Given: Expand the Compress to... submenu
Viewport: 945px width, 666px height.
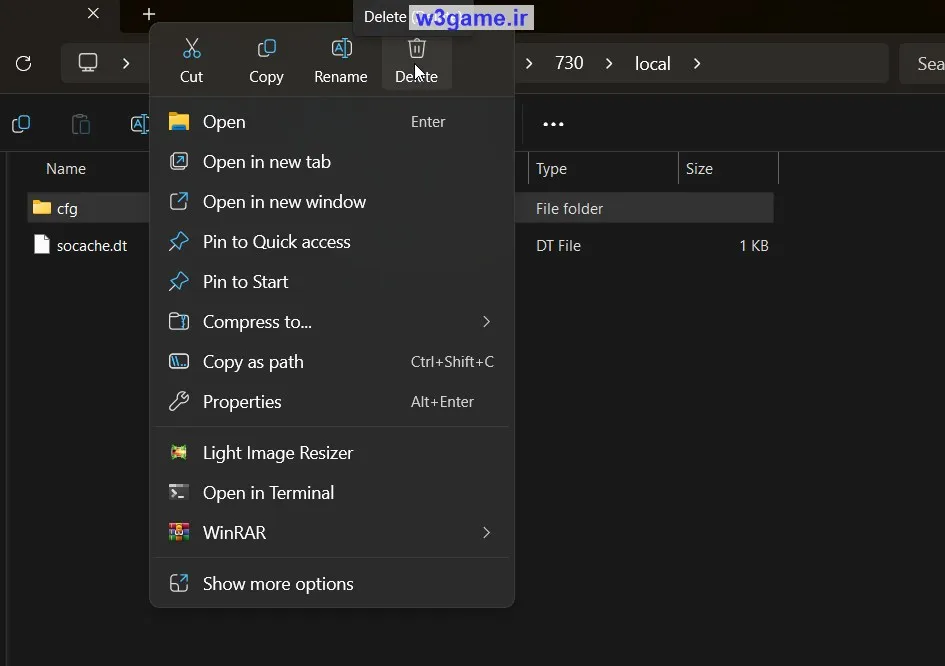Looking at the screenshot, I should (x=331, y=322).
